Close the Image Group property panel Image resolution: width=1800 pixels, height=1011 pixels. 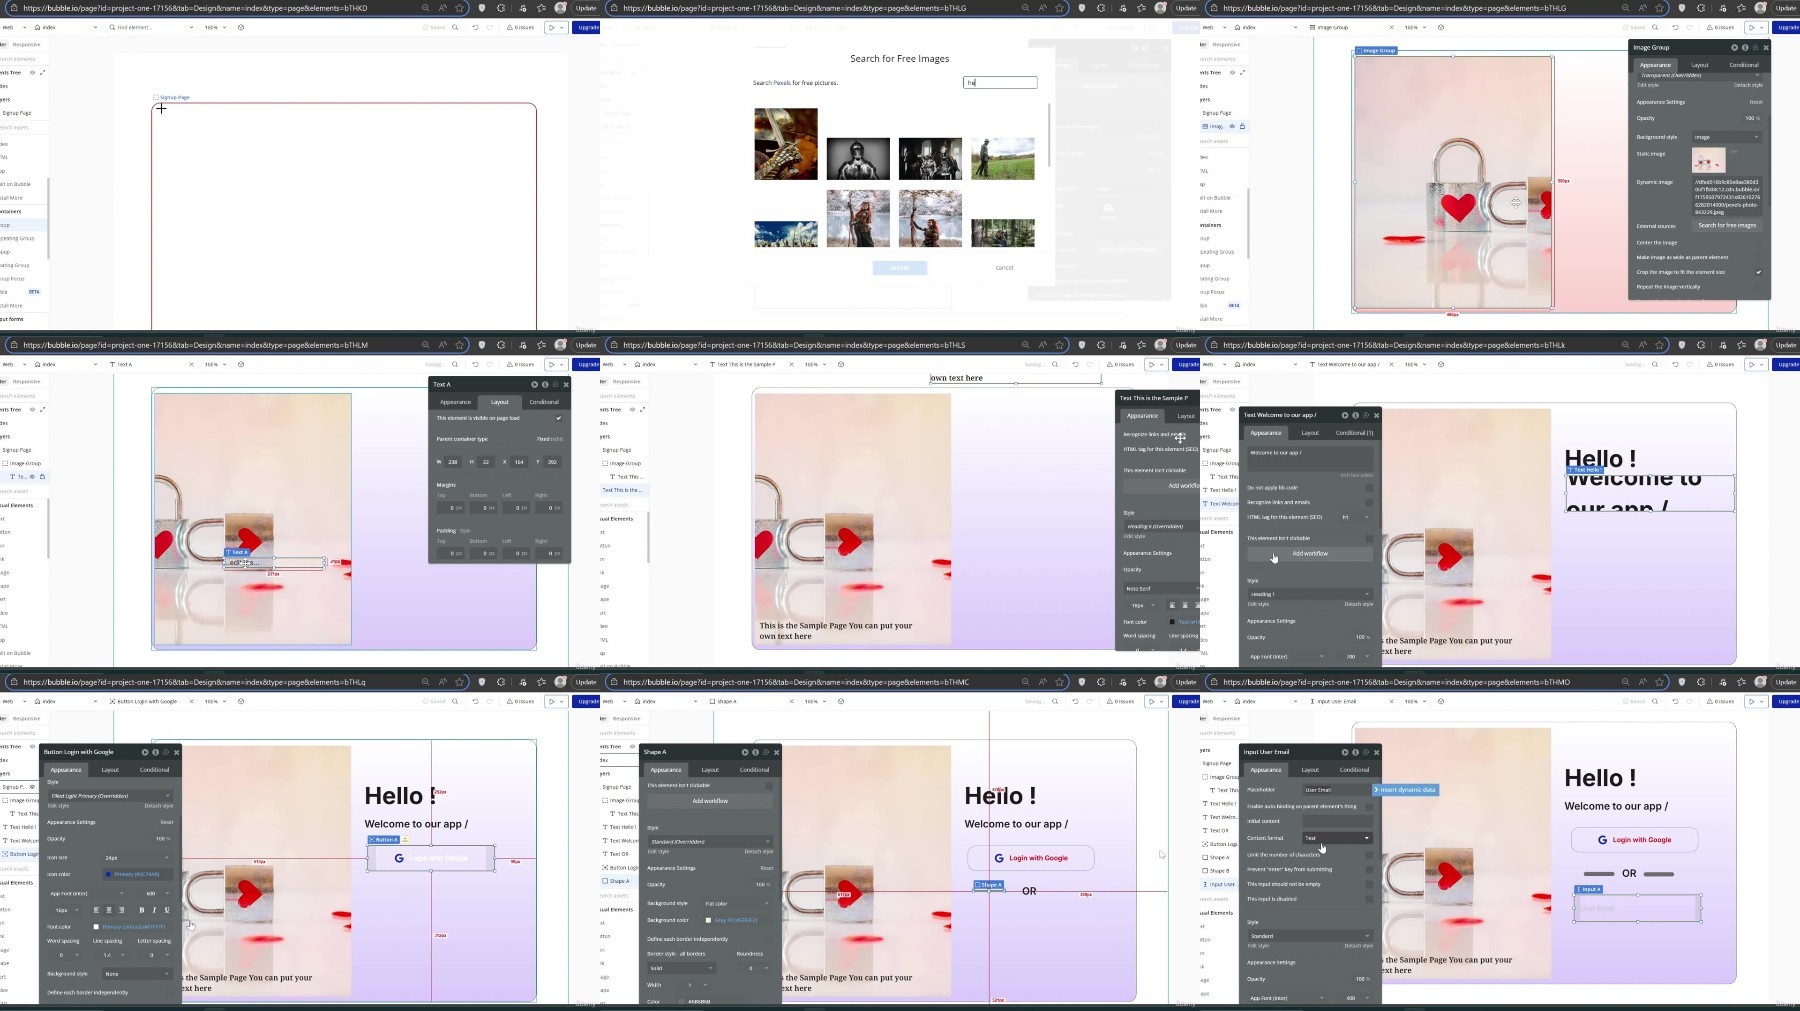[x=1766, y=47]
